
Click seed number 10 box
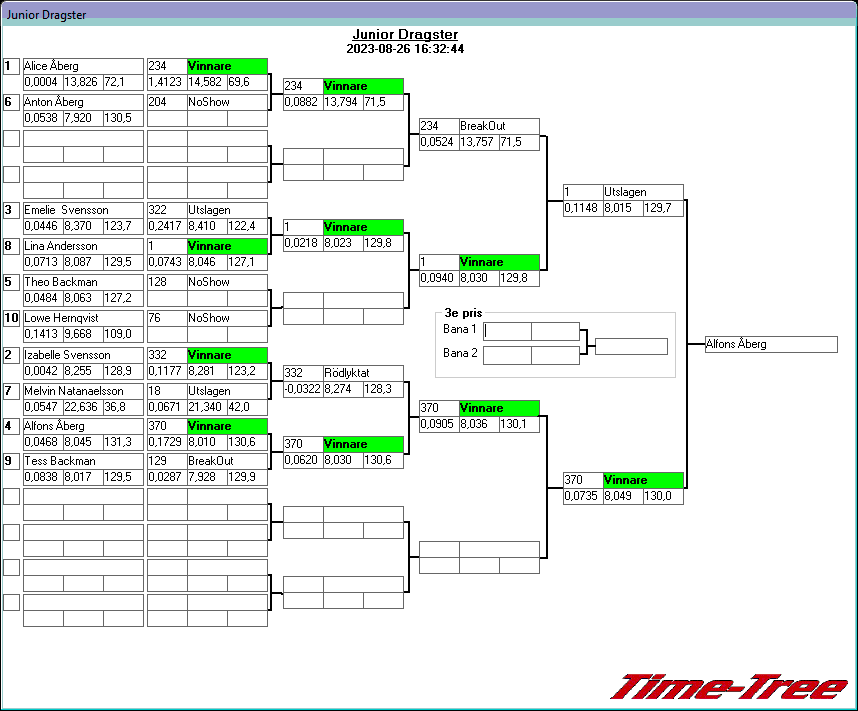point(11,319)
